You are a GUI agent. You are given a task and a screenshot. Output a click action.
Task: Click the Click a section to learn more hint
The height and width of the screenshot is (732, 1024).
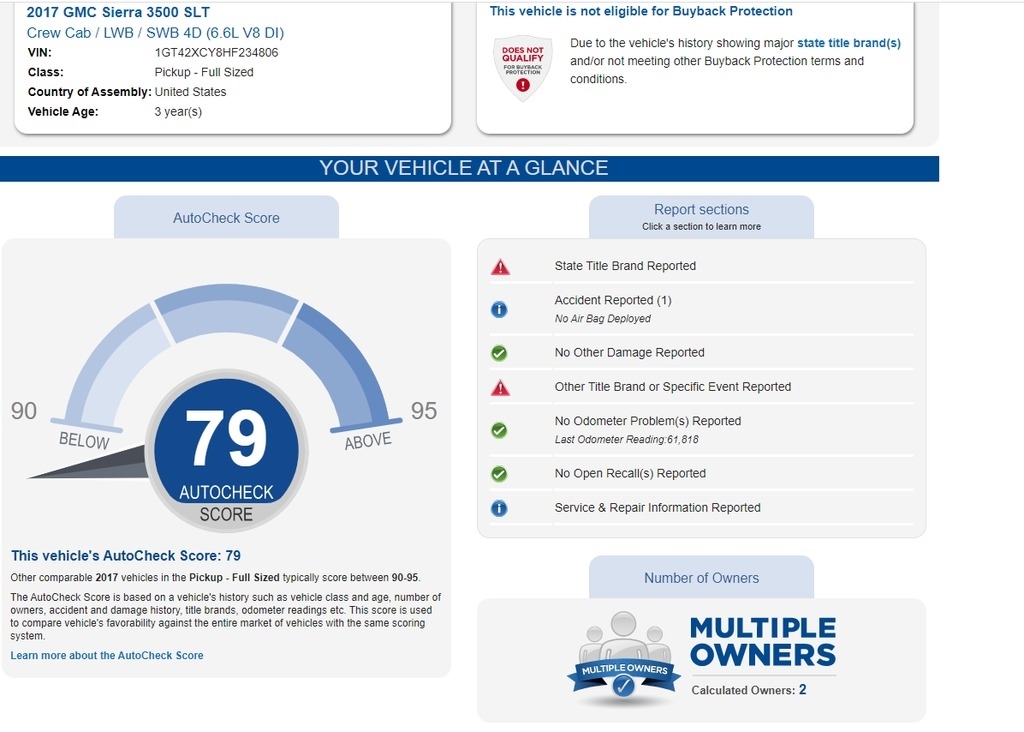coord(701,227)
